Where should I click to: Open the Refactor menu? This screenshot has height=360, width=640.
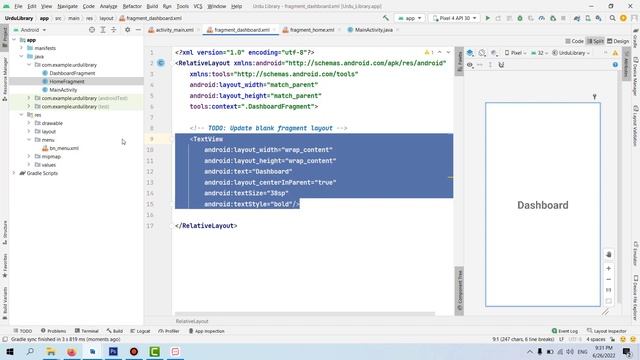pyautogui.click(x=132, y=7)
